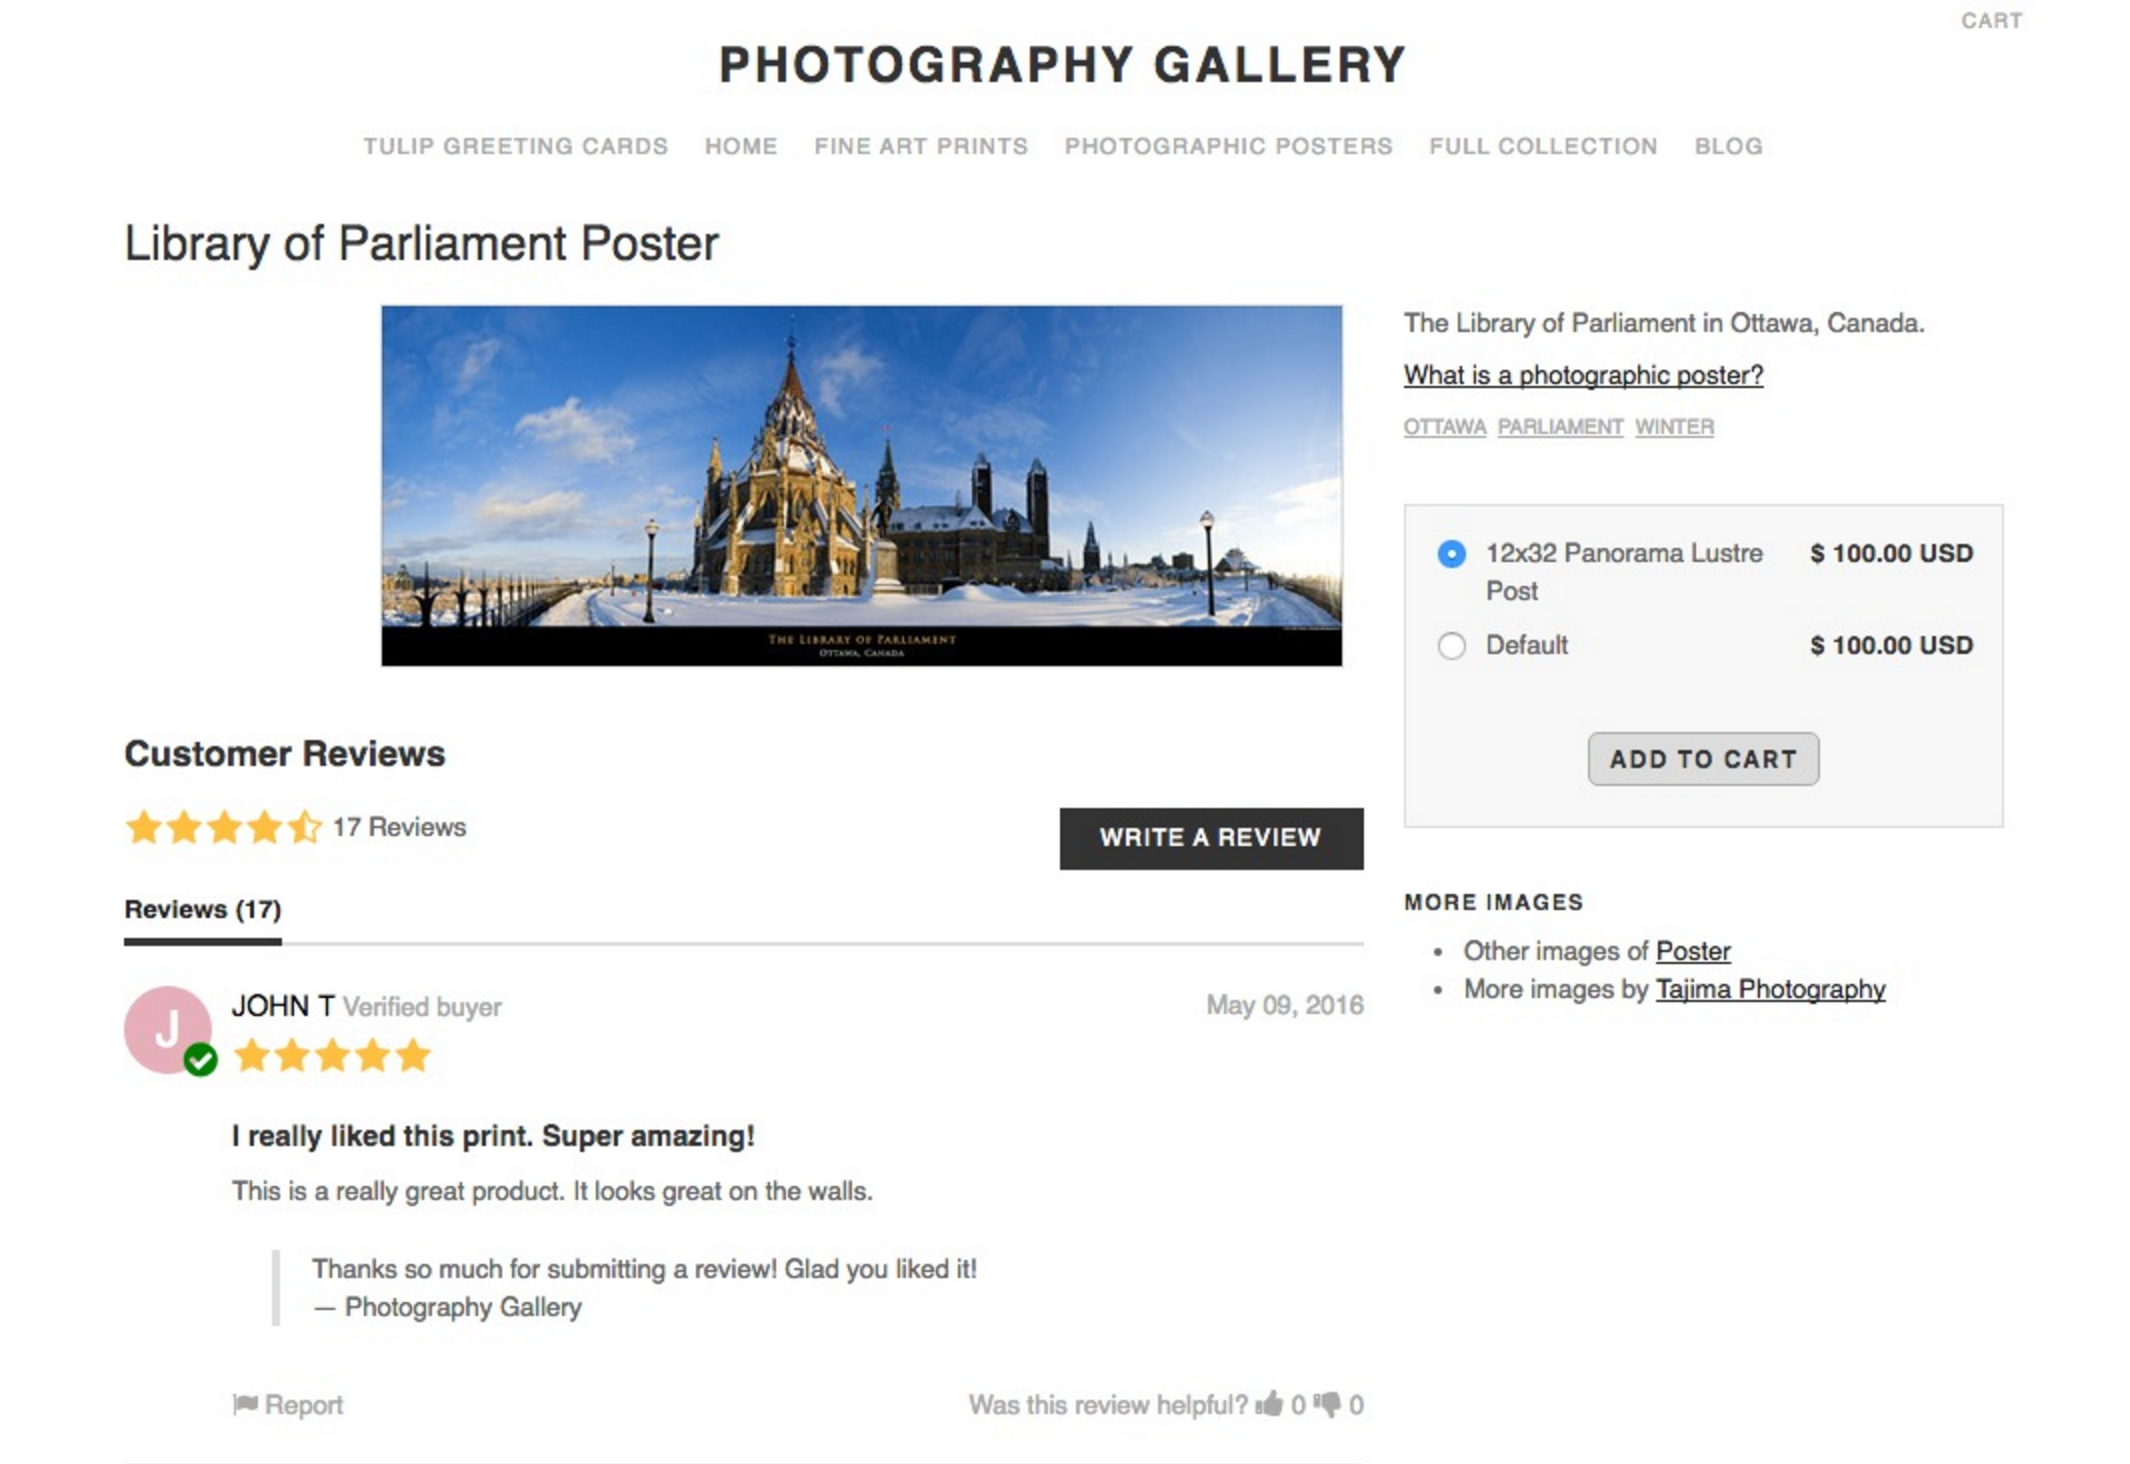
Task: Click the overall star rating summary
Action: point(223,827)
